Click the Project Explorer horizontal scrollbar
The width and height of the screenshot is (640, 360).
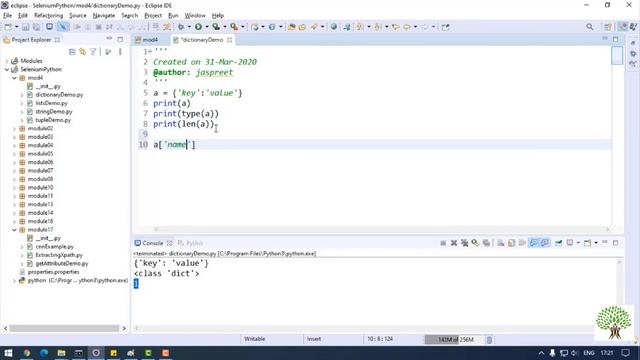tap(64, 328)
